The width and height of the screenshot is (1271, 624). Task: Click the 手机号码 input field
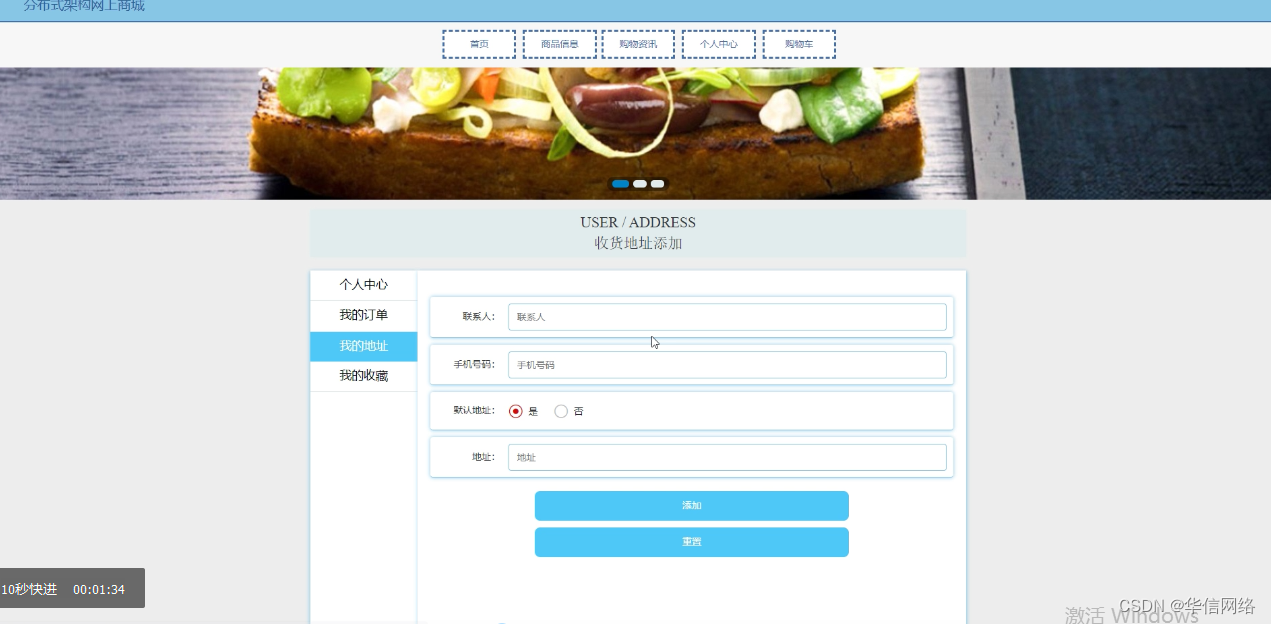(727, 364)
